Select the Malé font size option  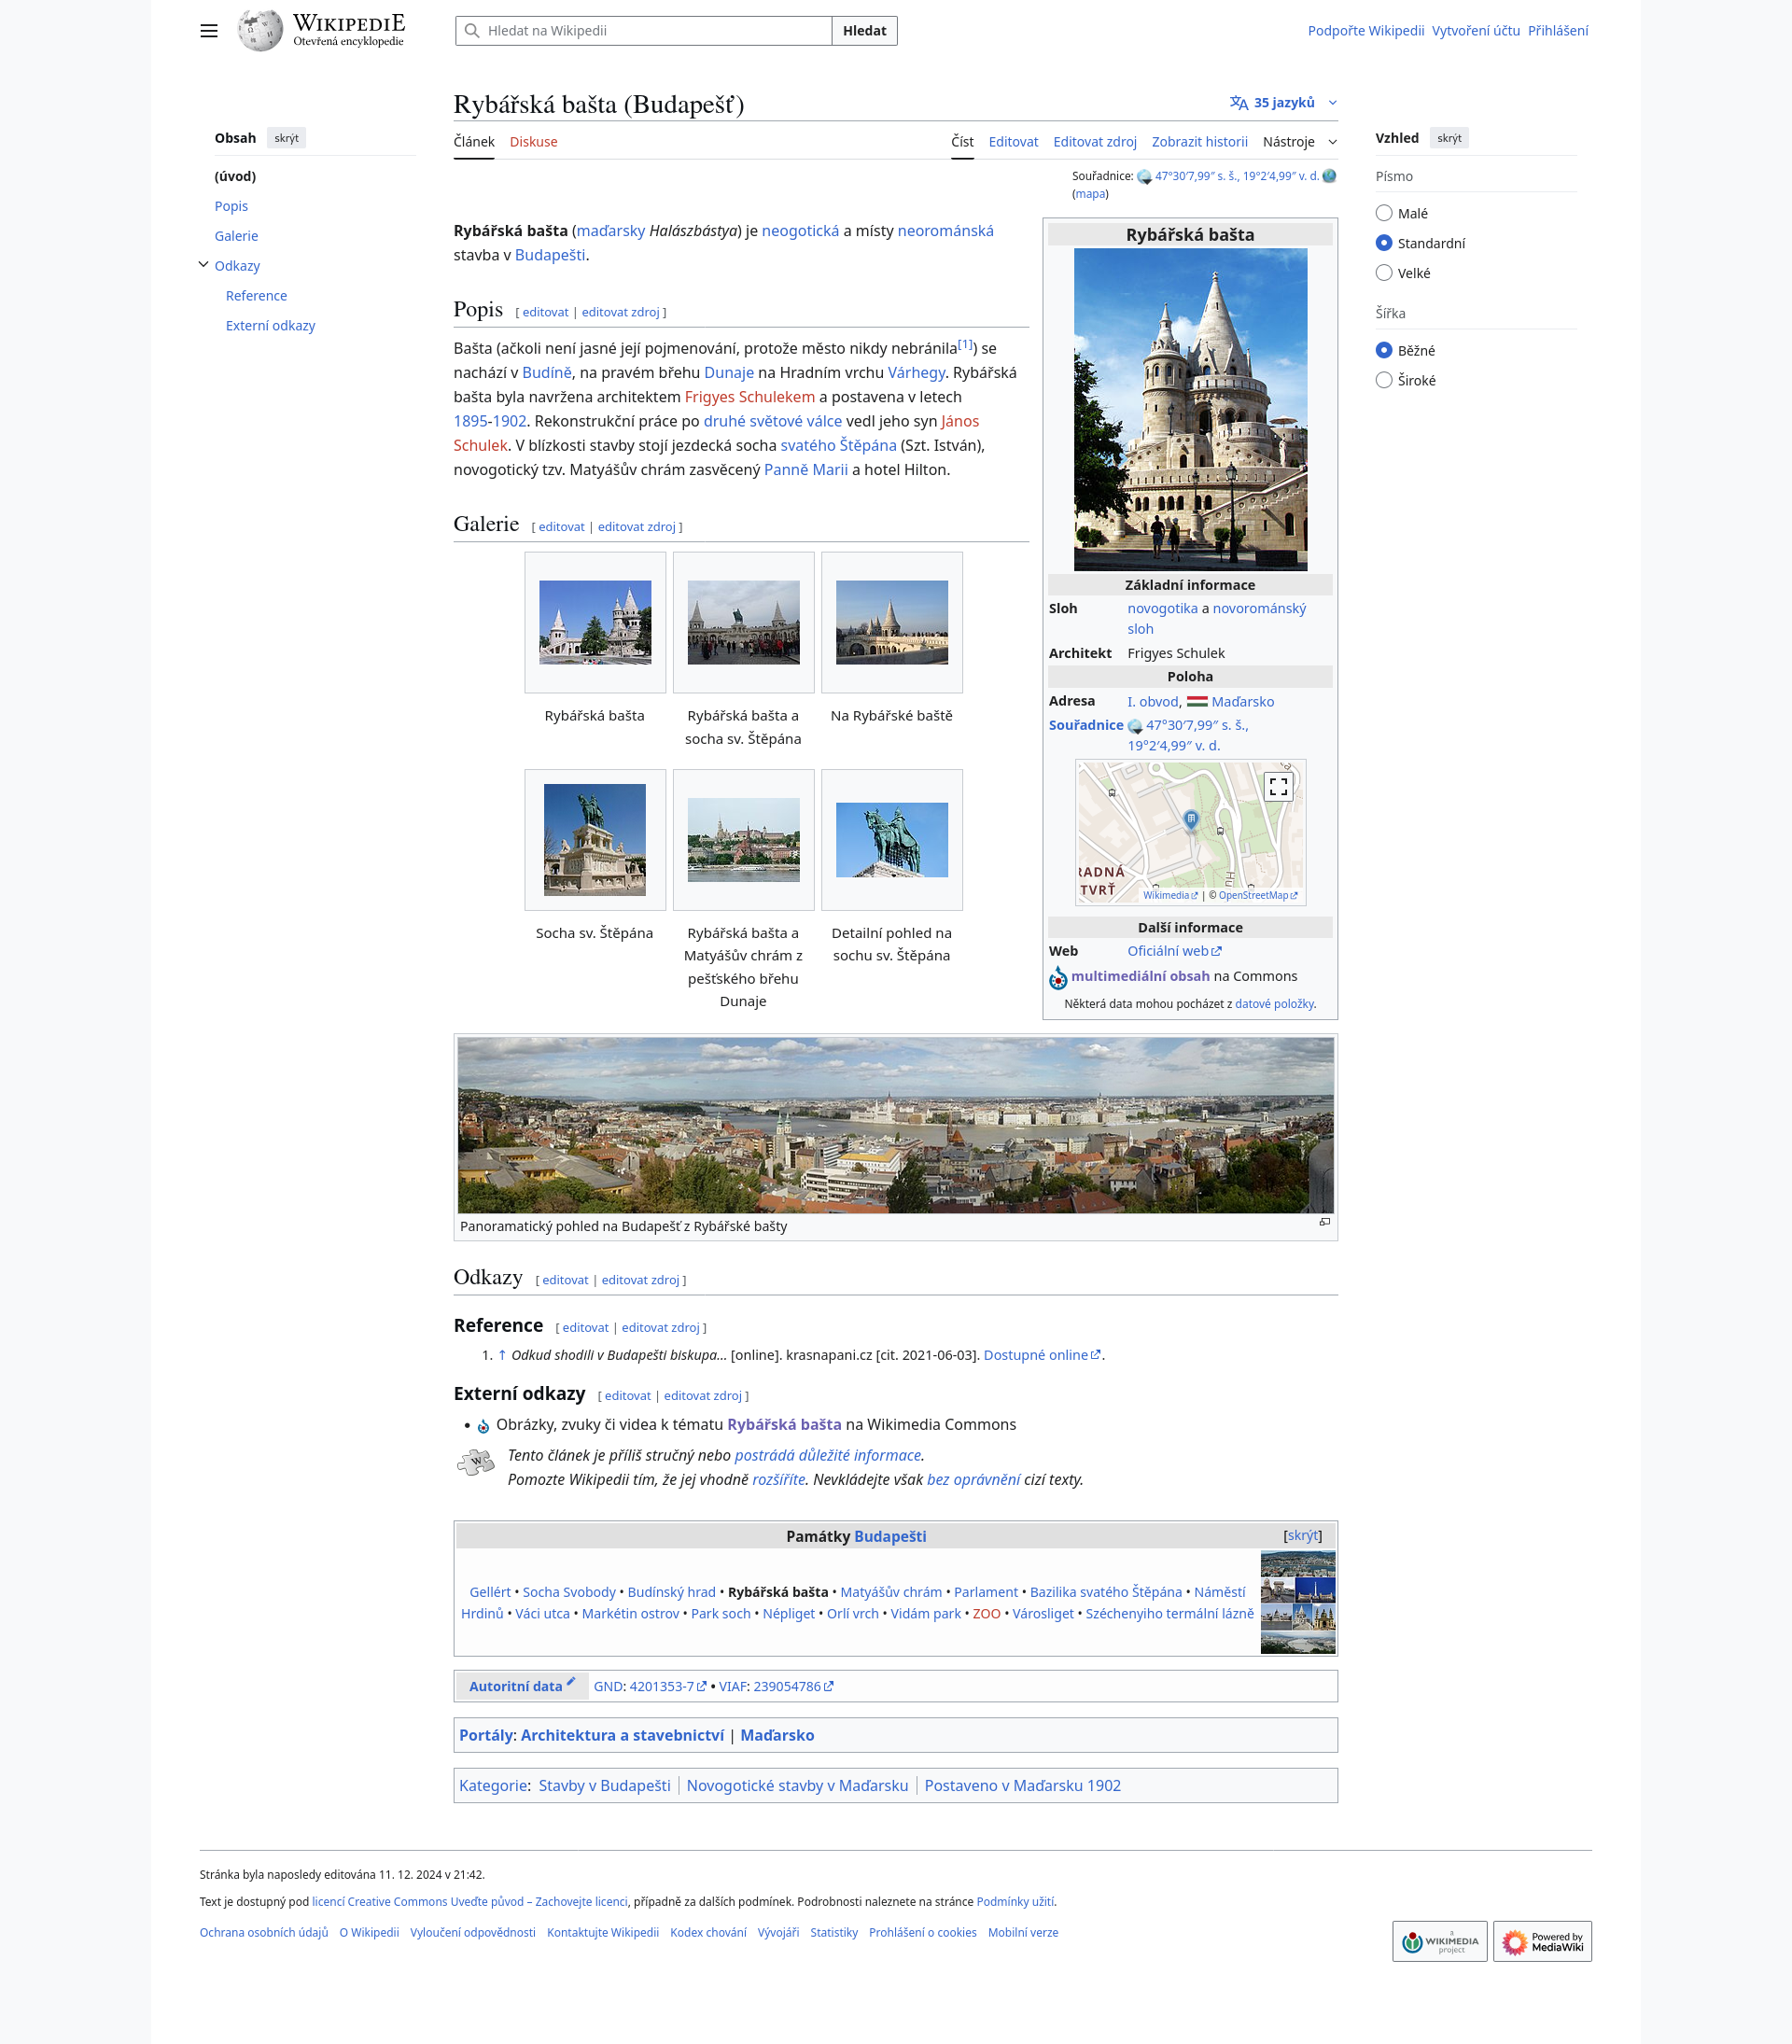coord(1384,213)
